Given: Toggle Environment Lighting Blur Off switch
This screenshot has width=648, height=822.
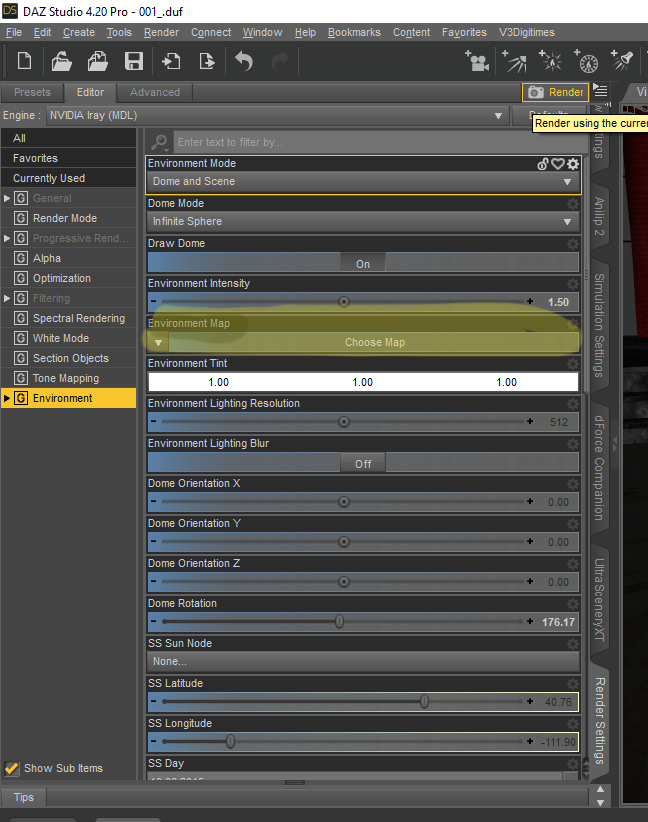Looking at the screenshot, I should [363, 464].
